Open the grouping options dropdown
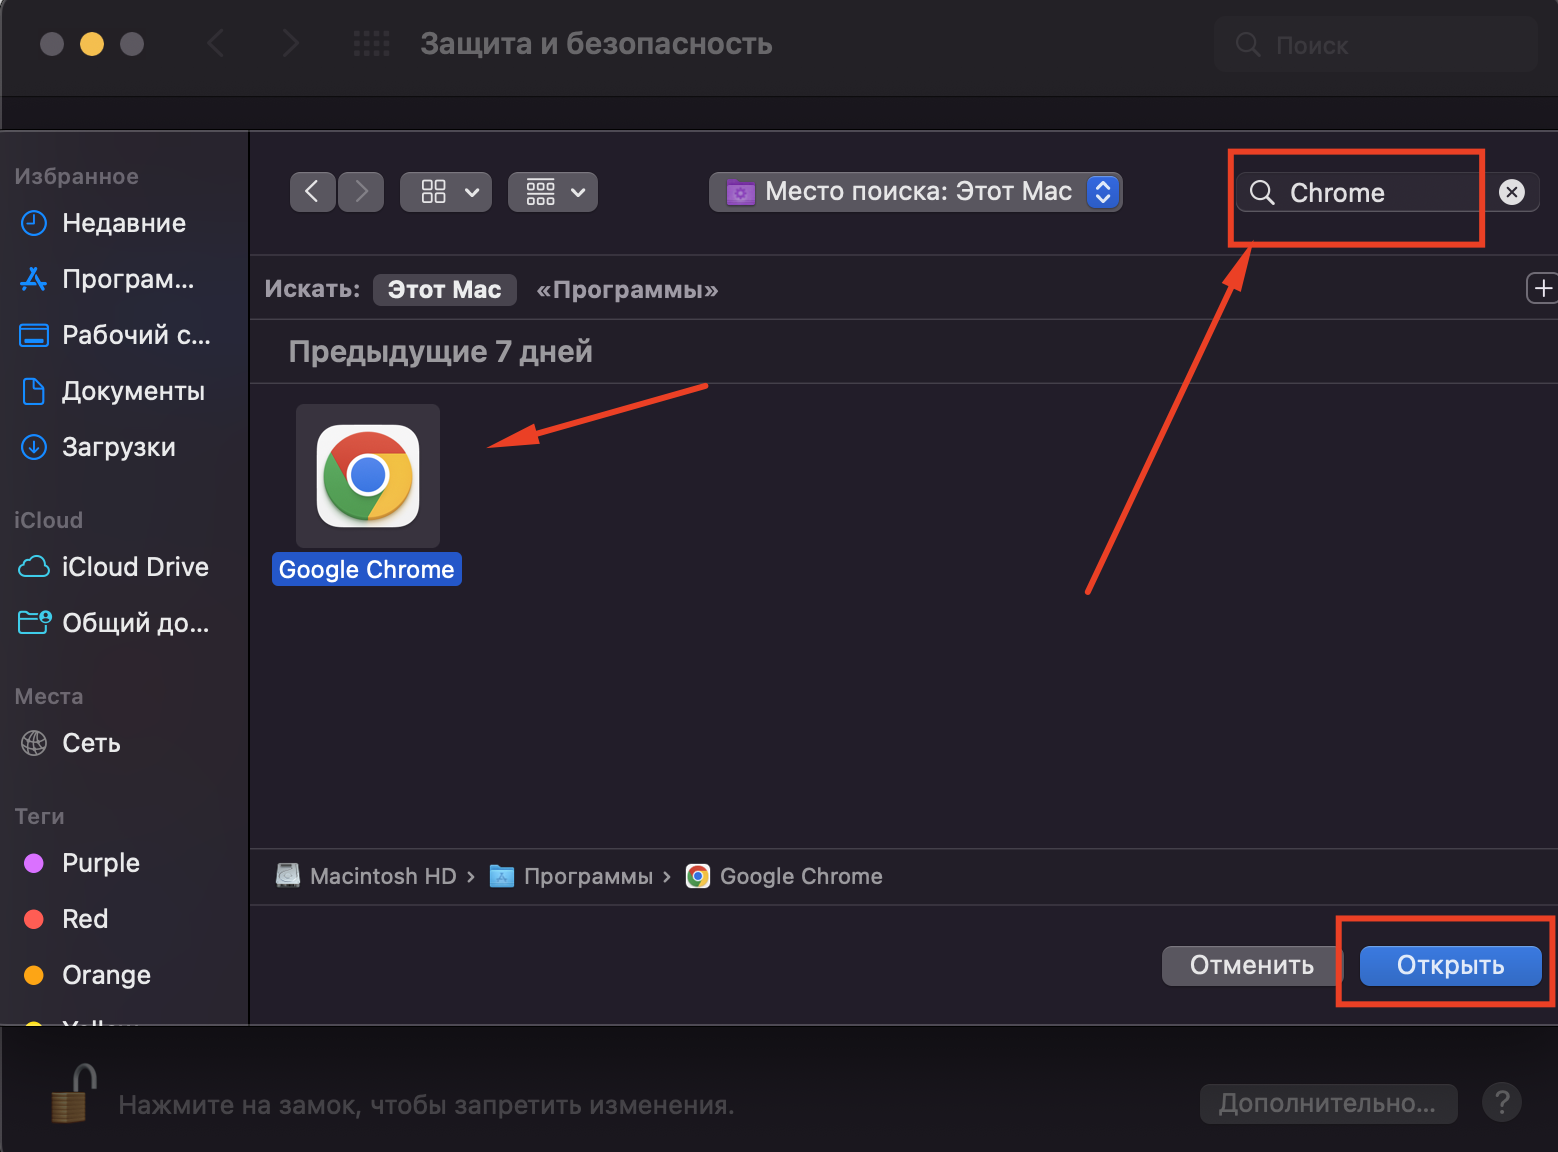The width and height of the screenshot is (1558, 1152). point(553,191)
